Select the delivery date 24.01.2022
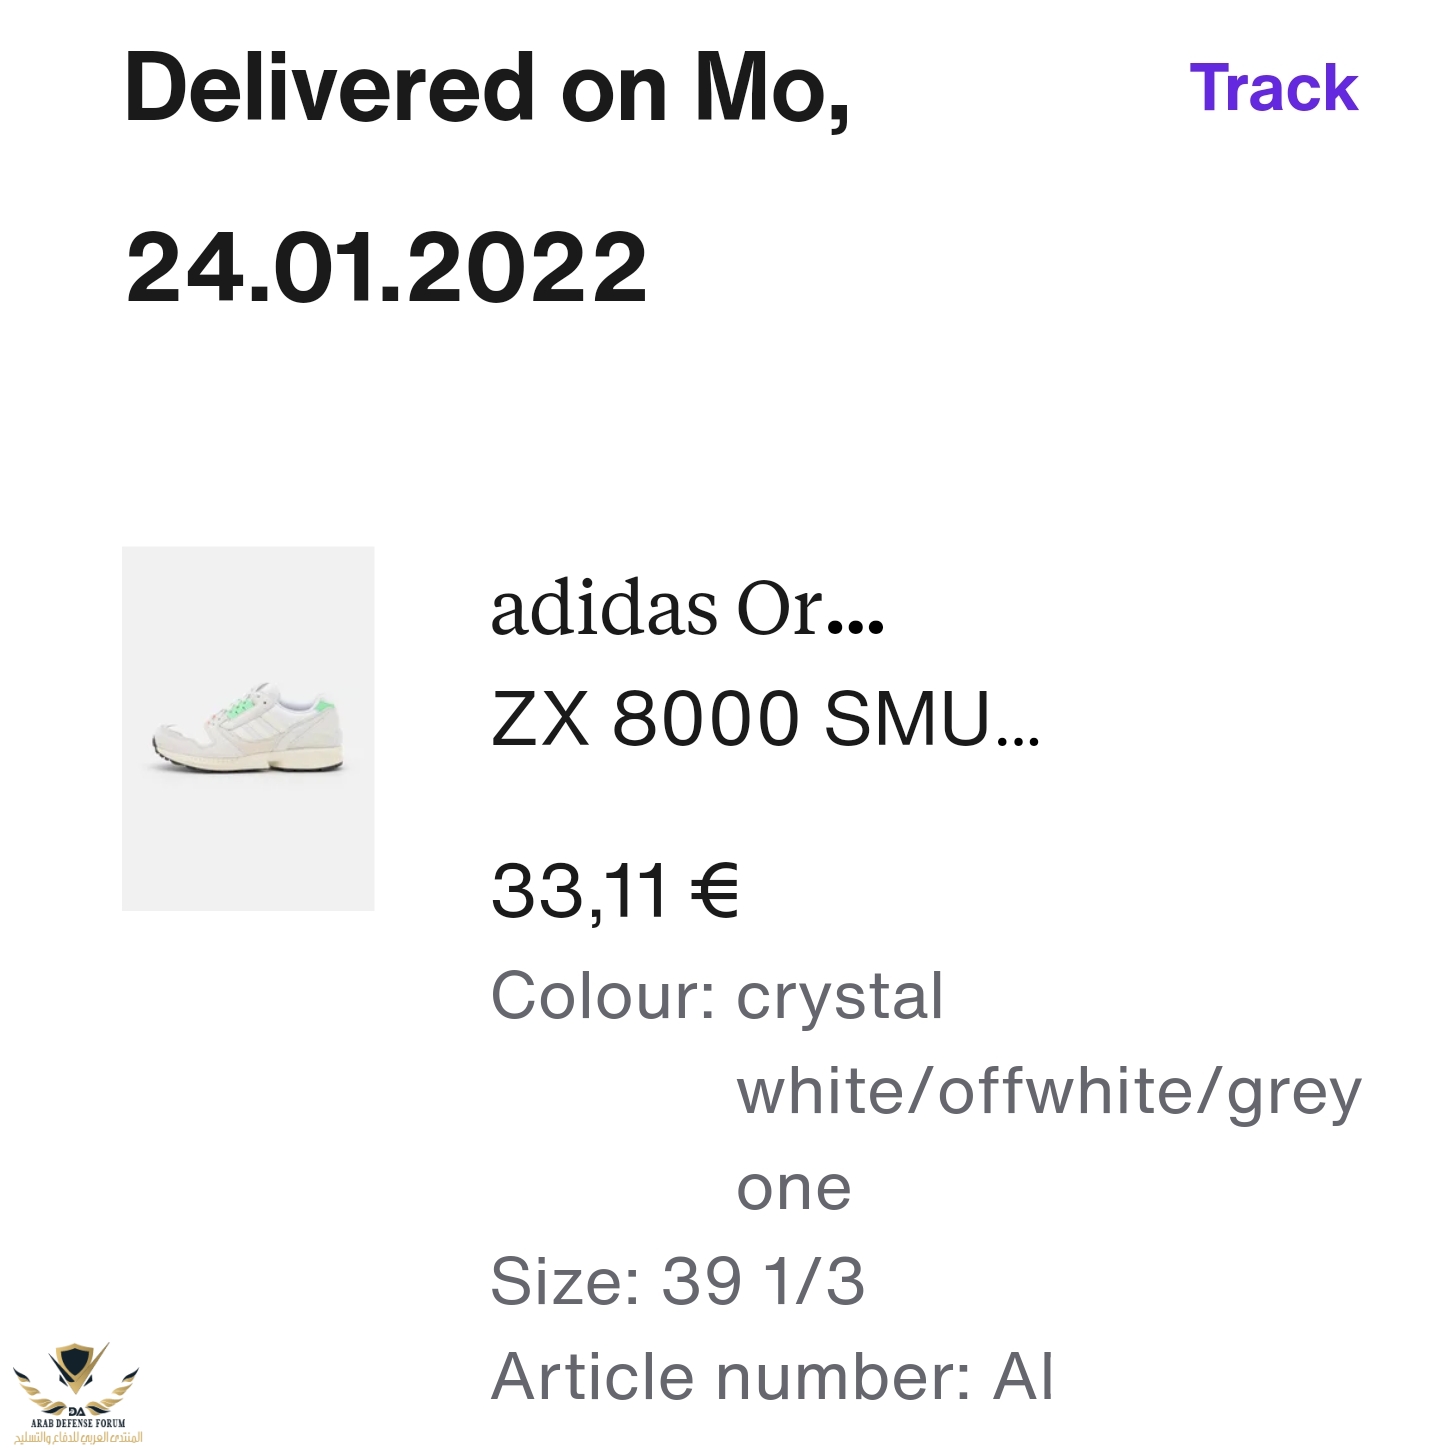1436x1448 pixels. click(387, 267)
